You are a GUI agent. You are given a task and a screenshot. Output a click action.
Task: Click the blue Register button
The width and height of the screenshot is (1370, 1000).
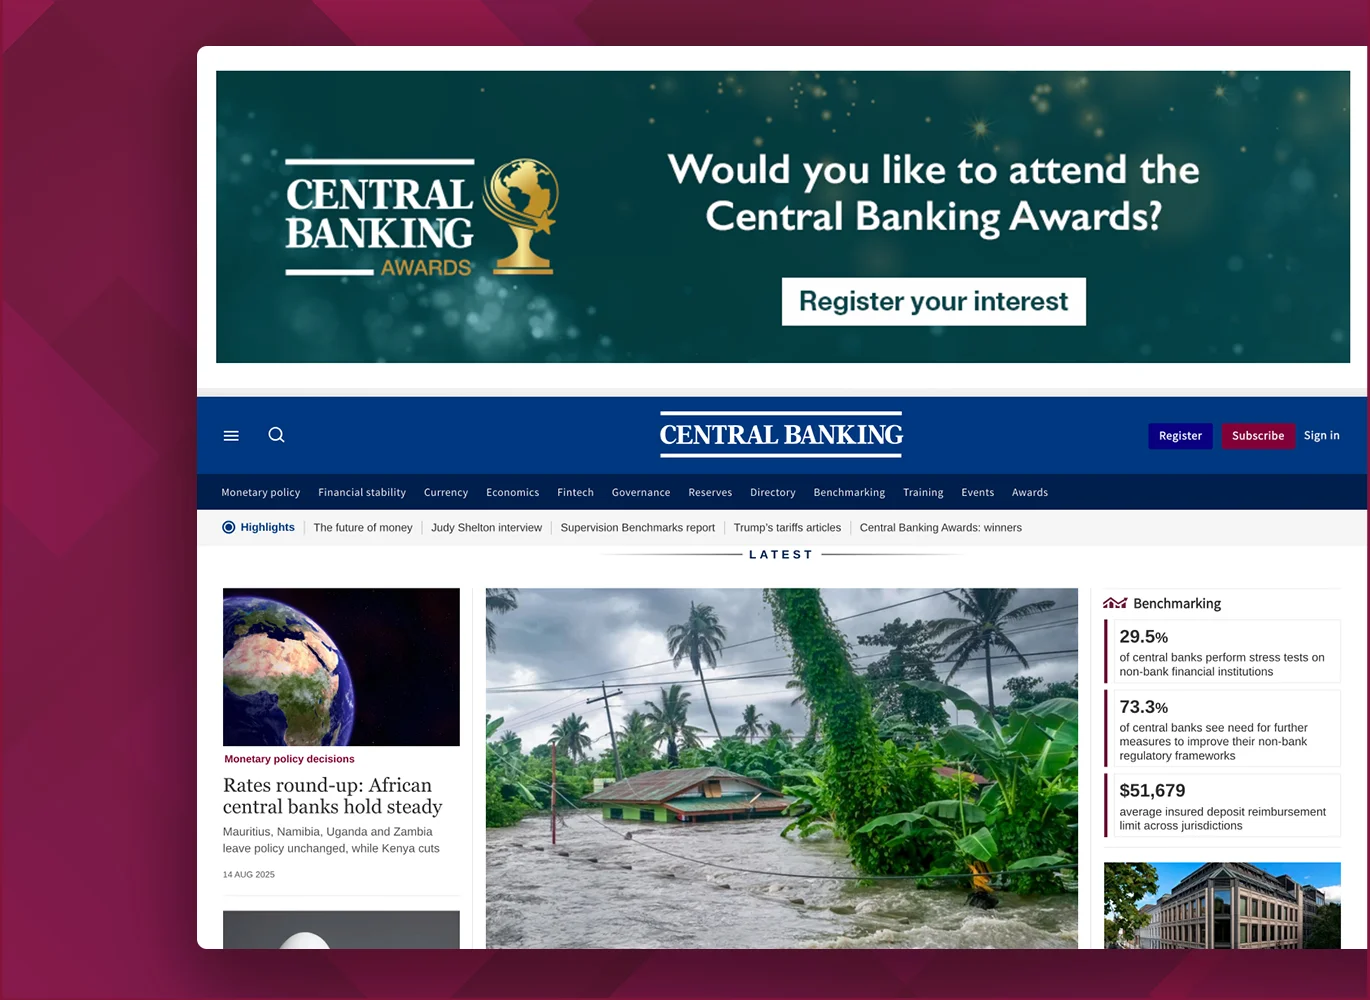pos(1180,436)
